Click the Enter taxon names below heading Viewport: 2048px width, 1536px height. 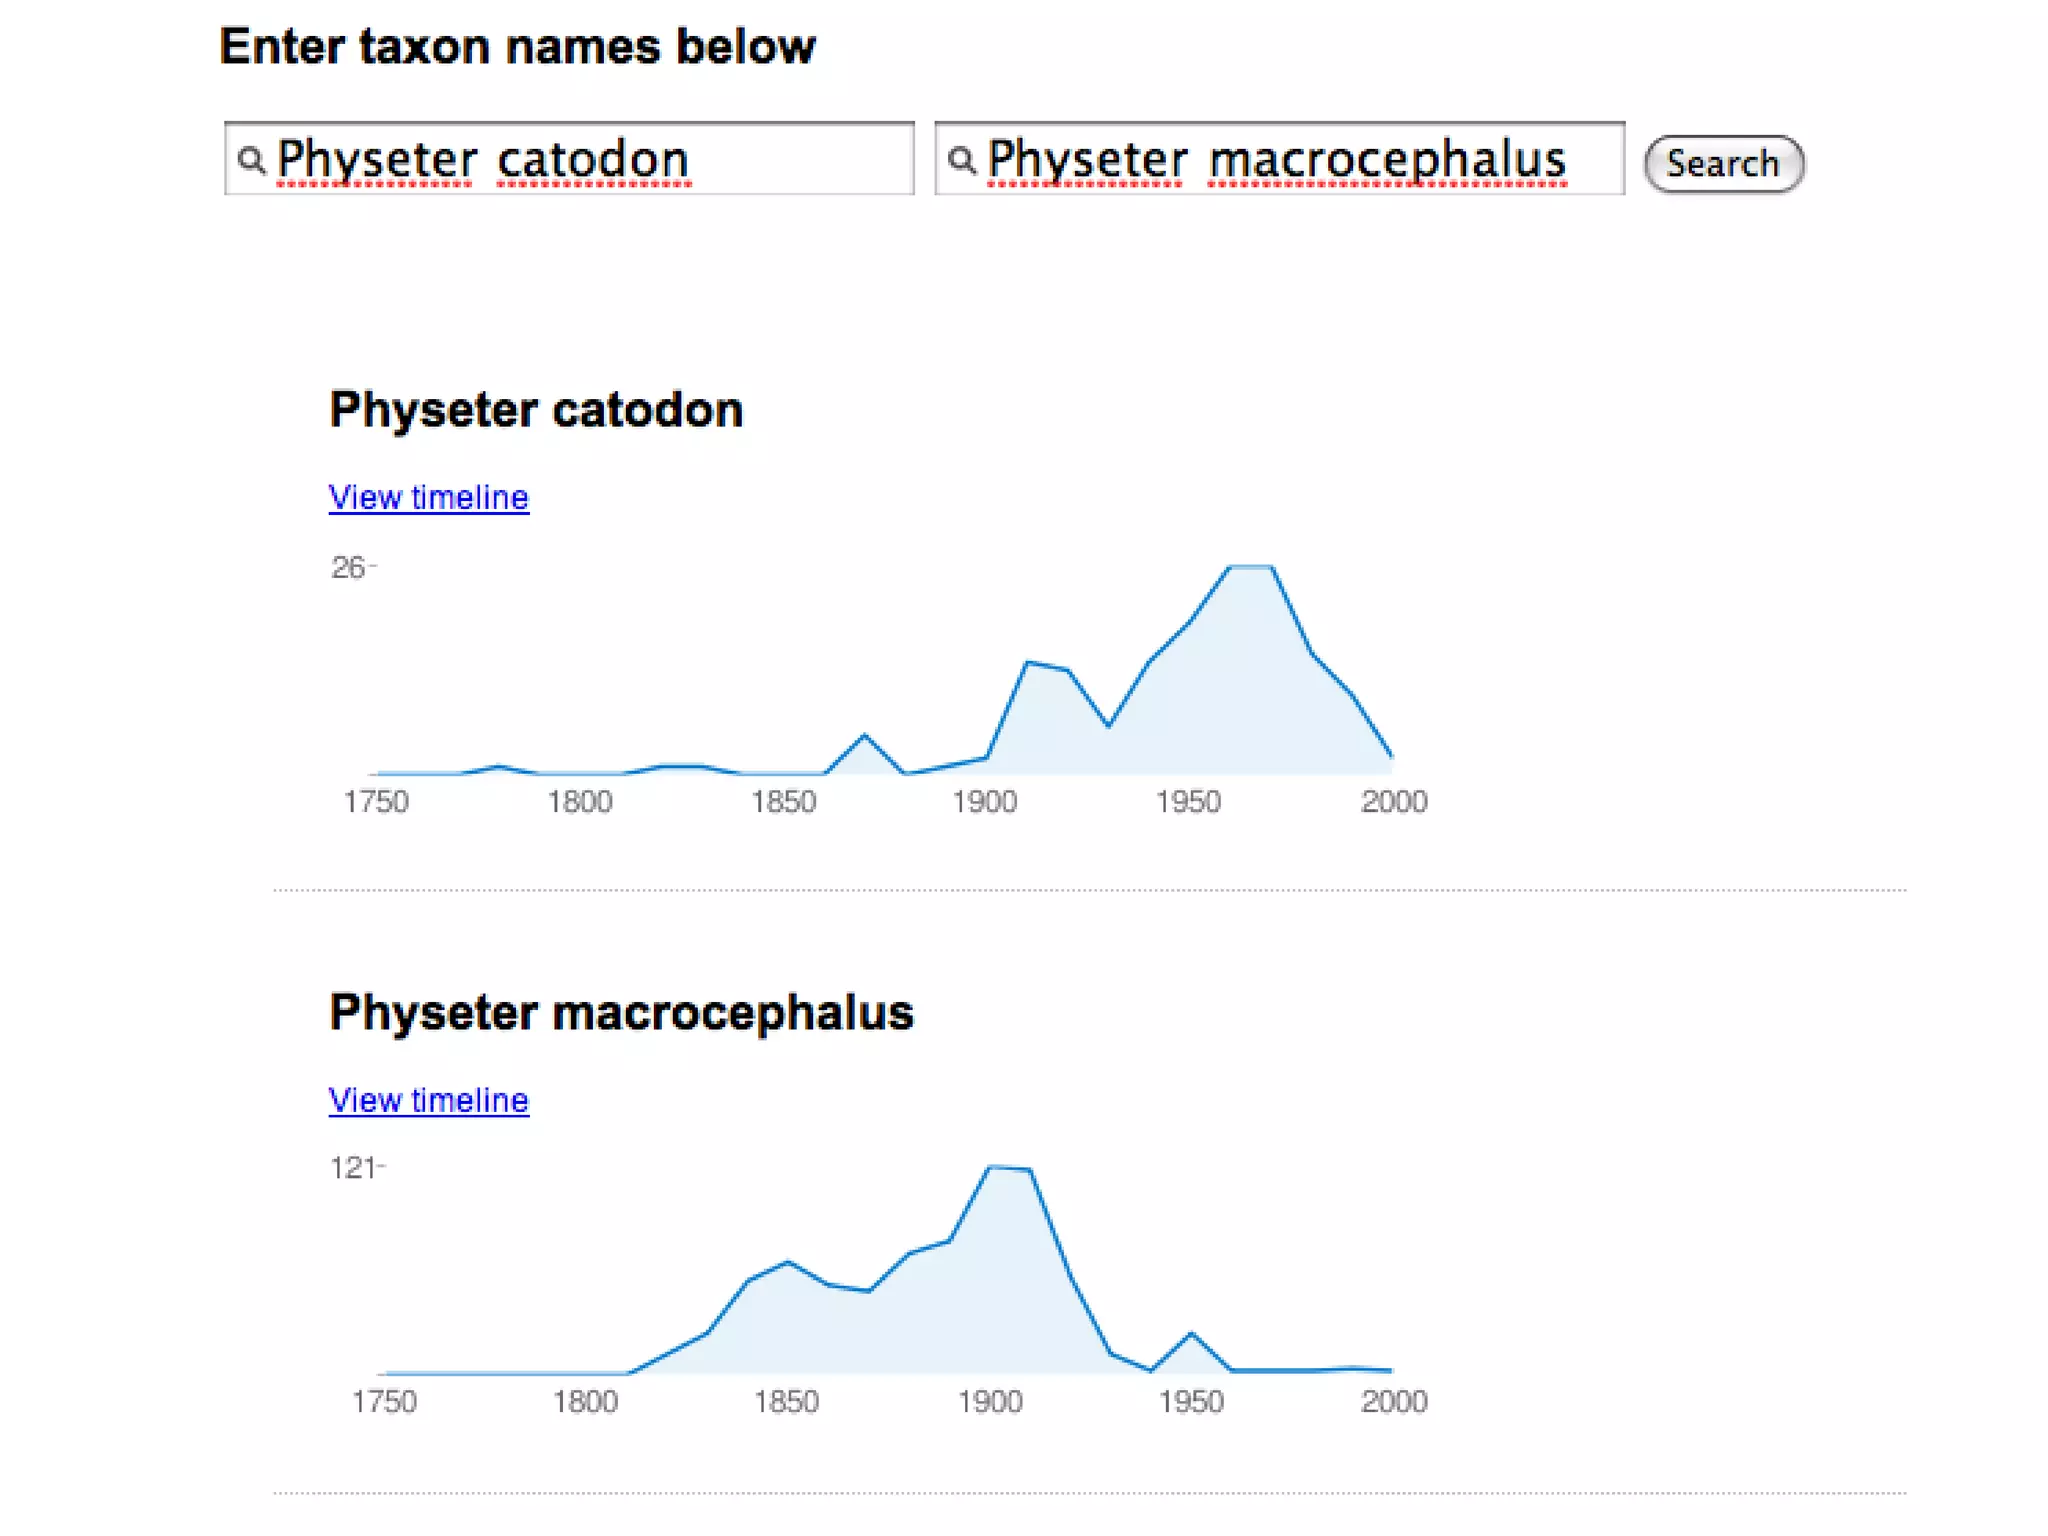tap(517, 47)
